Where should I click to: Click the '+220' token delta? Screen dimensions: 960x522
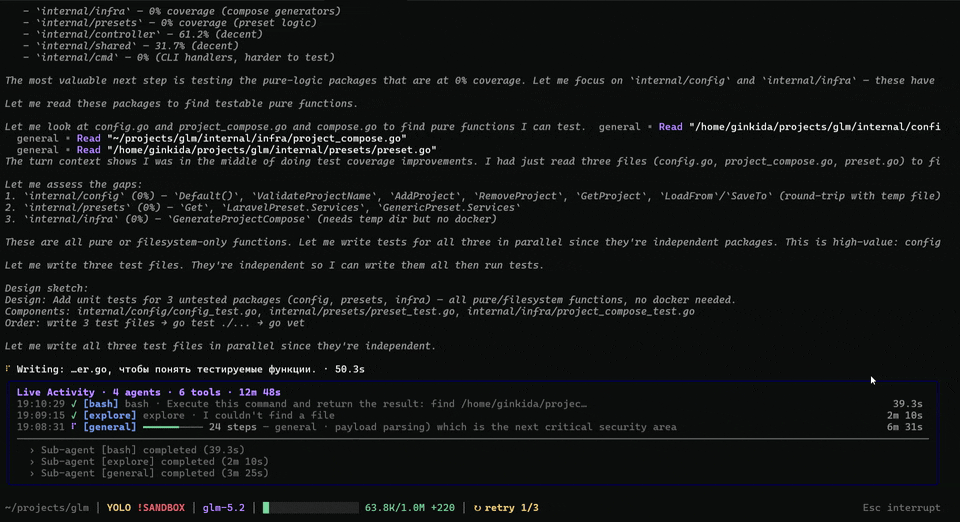(x=442, y=508)
